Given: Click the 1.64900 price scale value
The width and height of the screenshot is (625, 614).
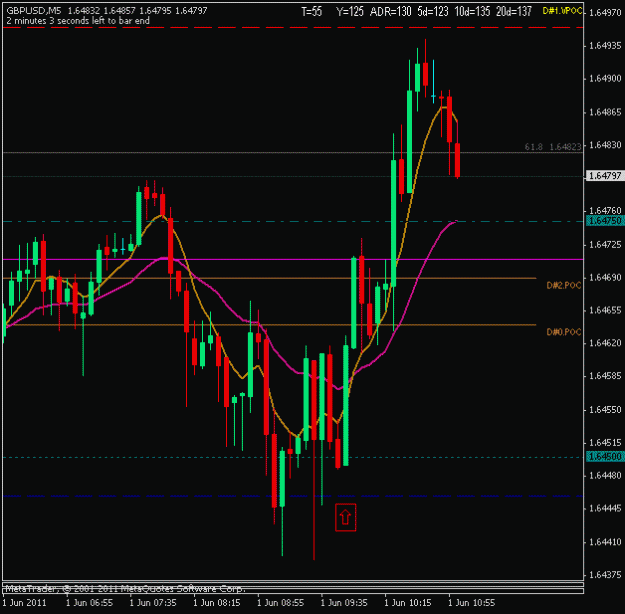Looking at the screenshot, I should click(x=605, y=79).
